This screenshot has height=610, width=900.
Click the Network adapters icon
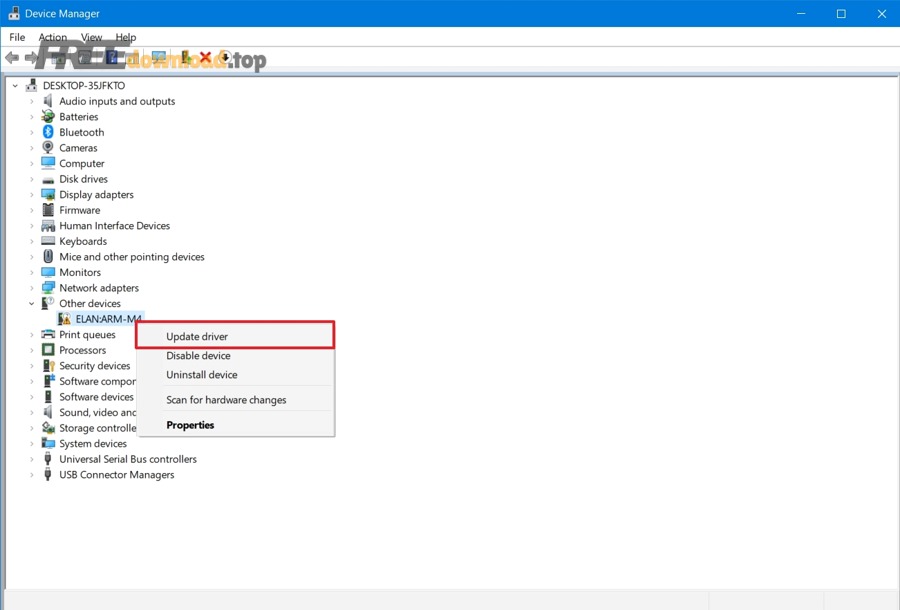[48, 287]
